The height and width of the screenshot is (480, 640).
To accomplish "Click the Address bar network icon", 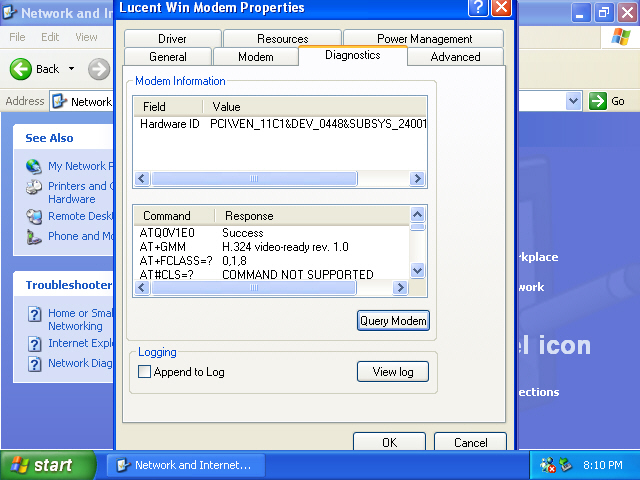I will pyautogui.click(x=60, y=101).
